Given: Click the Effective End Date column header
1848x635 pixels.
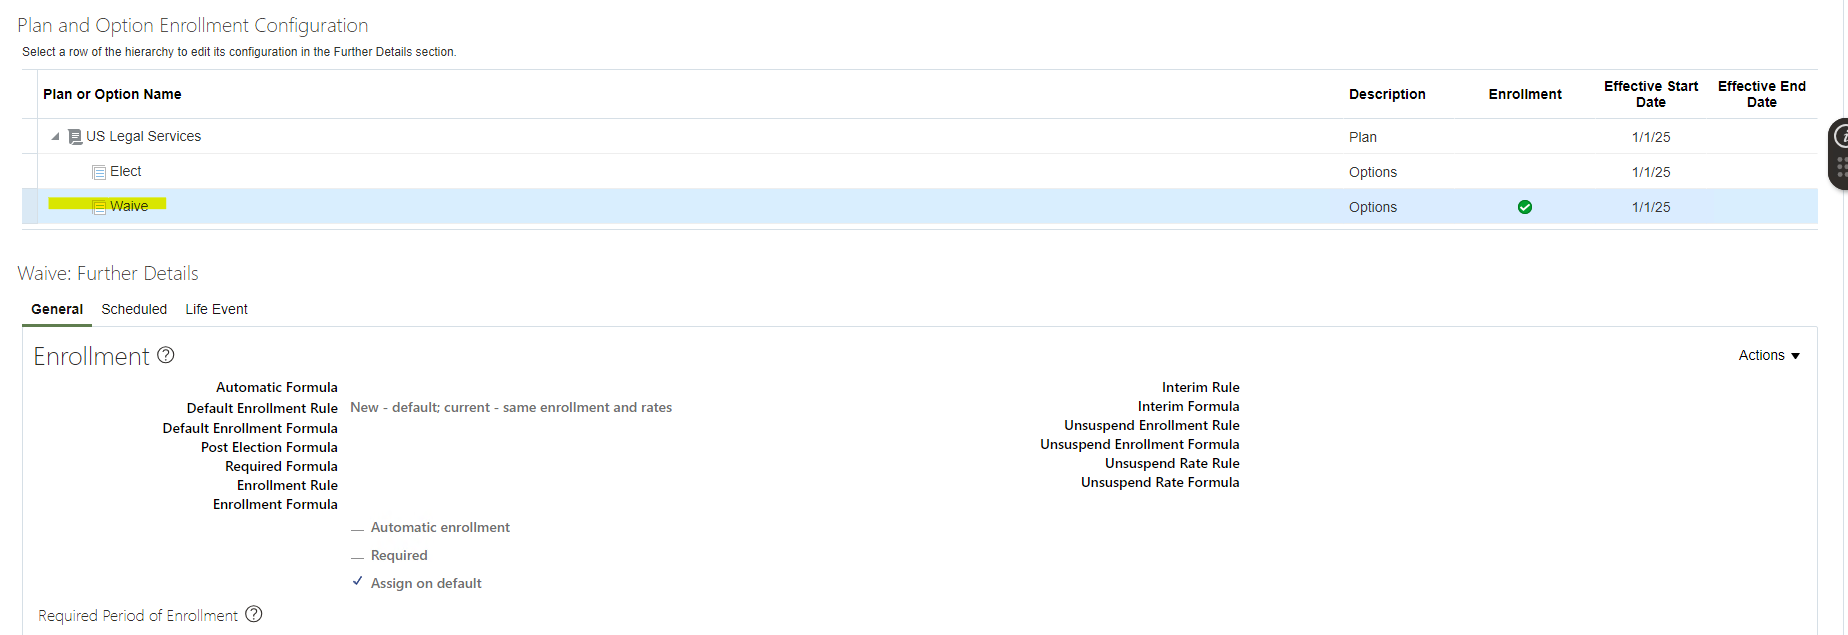Looking at the screenshot, I should 1762,94.
